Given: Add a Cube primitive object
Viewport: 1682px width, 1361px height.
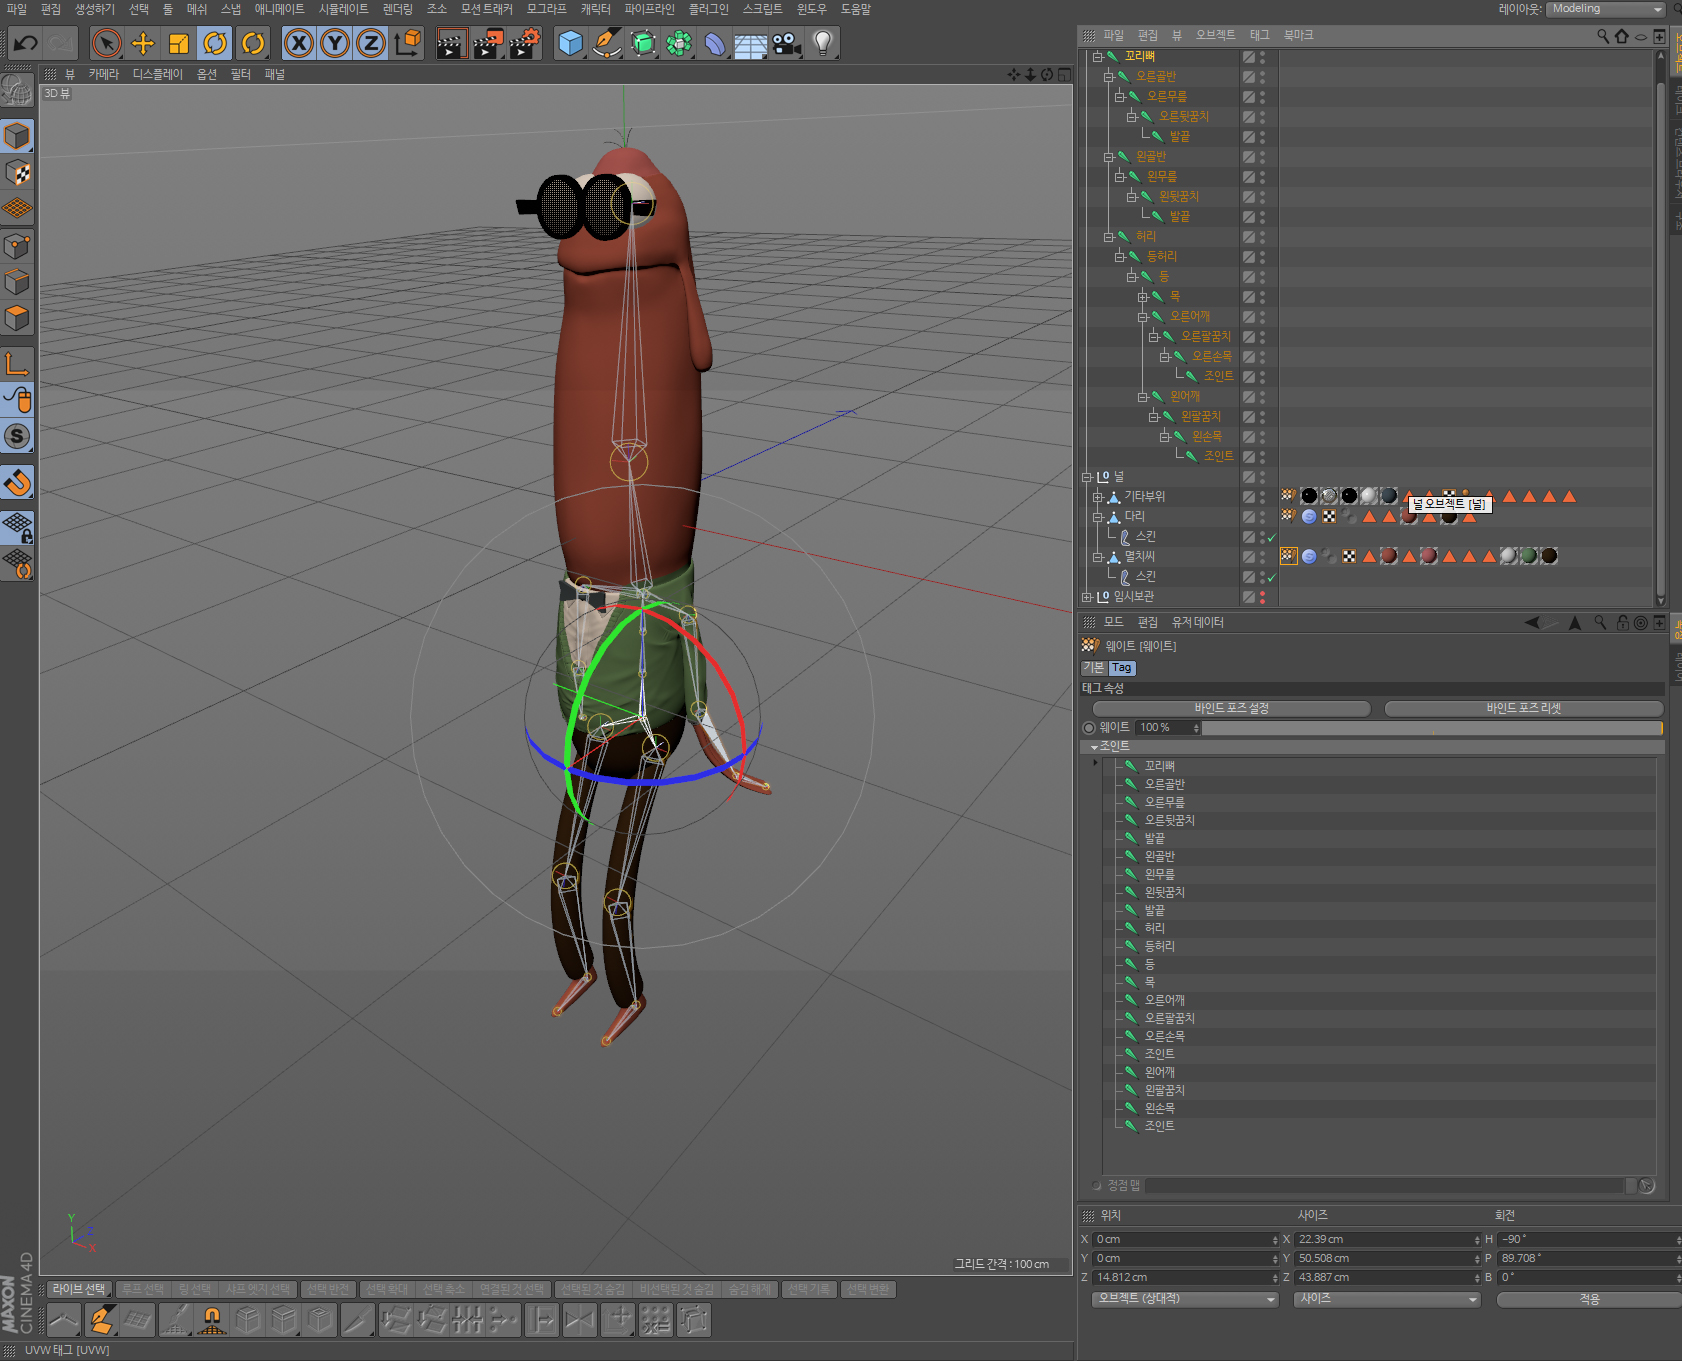Looking at the screenshot, I should (x=570, y=43).
